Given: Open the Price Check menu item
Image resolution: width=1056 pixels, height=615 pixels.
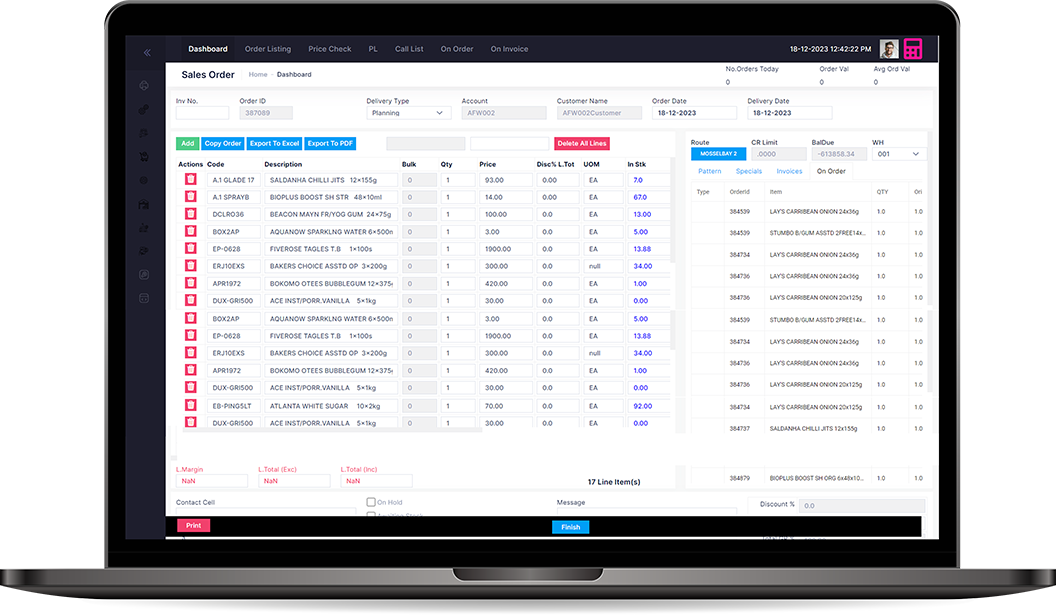Looking at the screenshot, I should tap(329, 49).
